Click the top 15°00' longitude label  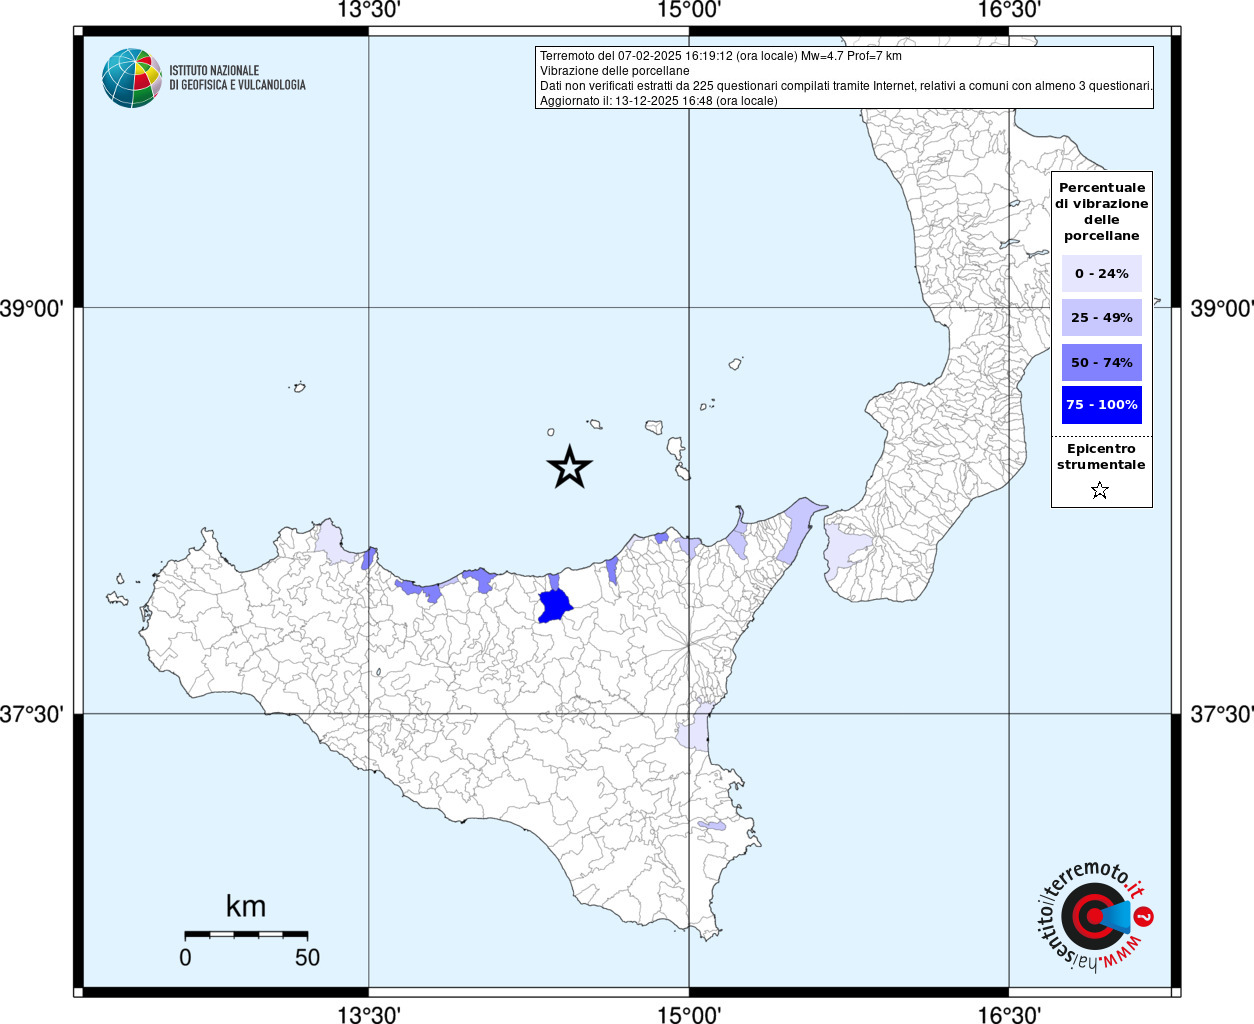pos(689,10)
